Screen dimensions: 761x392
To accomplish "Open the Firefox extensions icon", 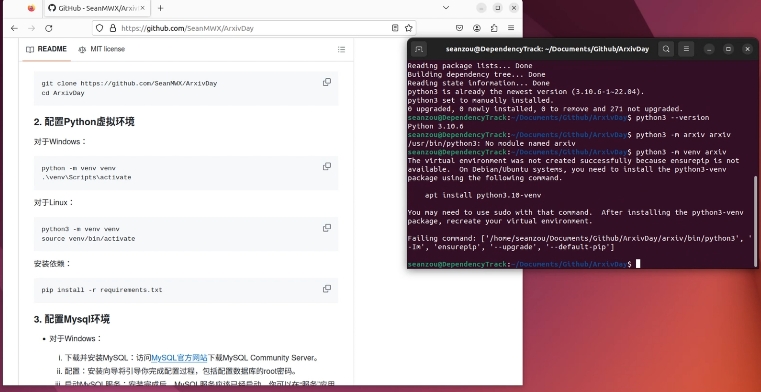I will point(494,28).
